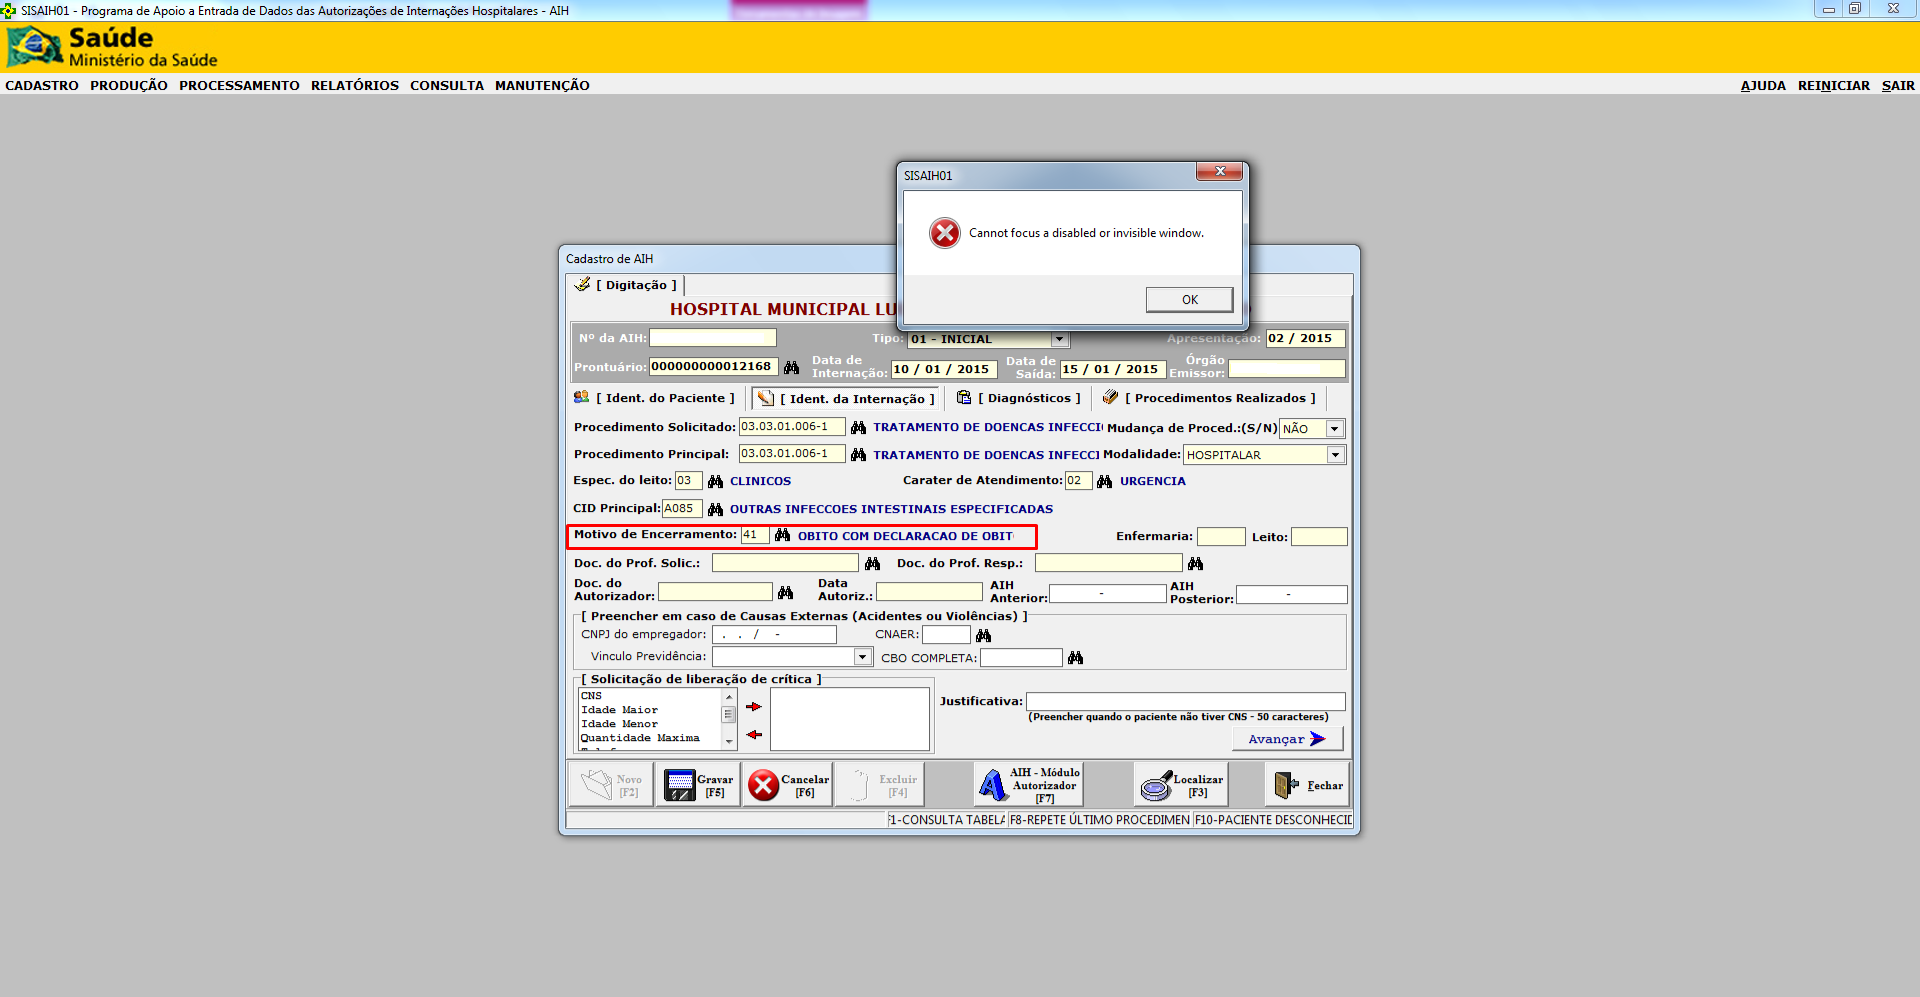Click the Justificativa text field
Image resolution: width=1920 pixels, height=997 pixels.
[x=1186, y=702]
